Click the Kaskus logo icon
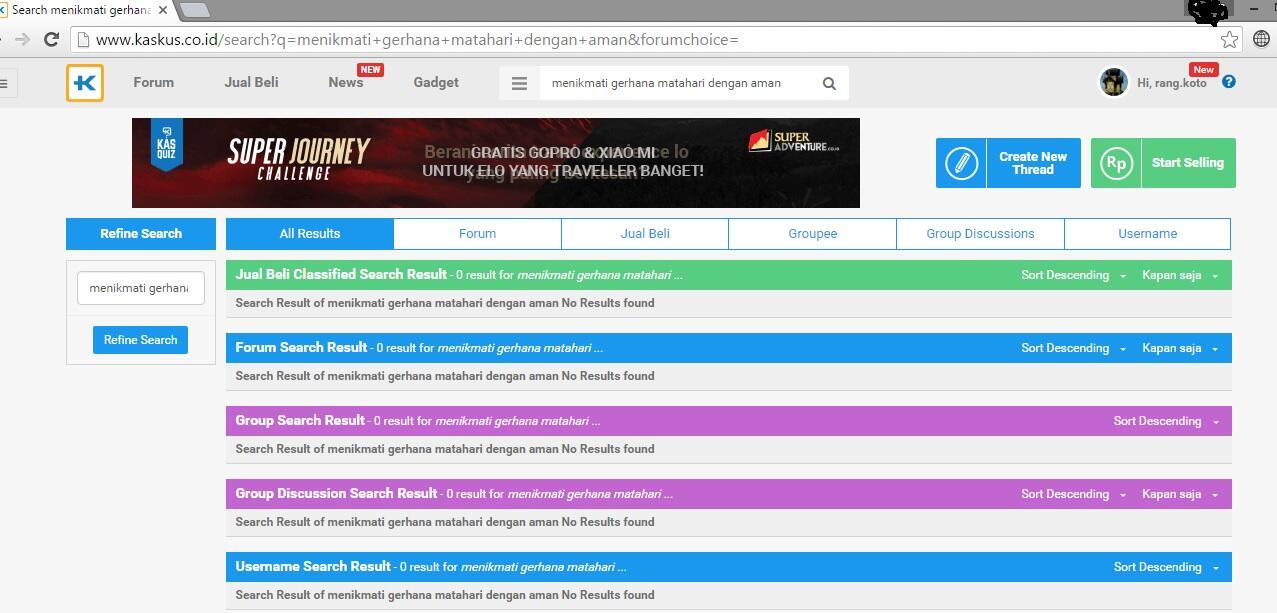1277x613 pixels. 85,83
